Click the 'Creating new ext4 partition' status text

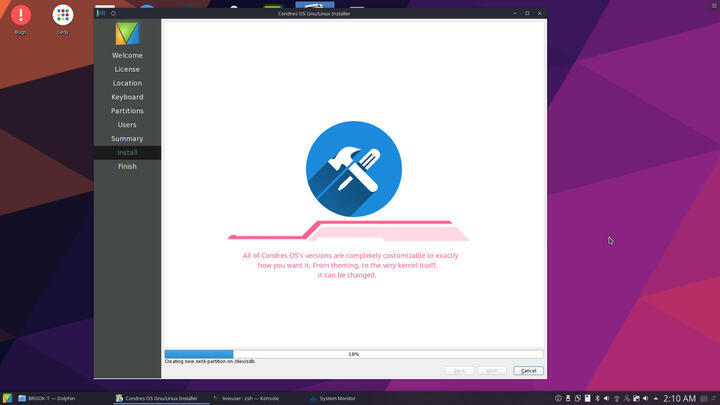[x=210, y=361]
